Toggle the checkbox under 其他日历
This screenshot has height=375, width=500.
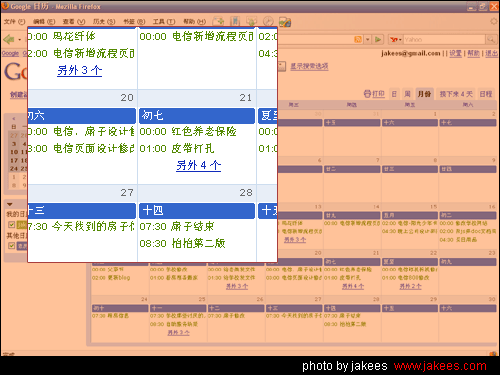point(12,246)
